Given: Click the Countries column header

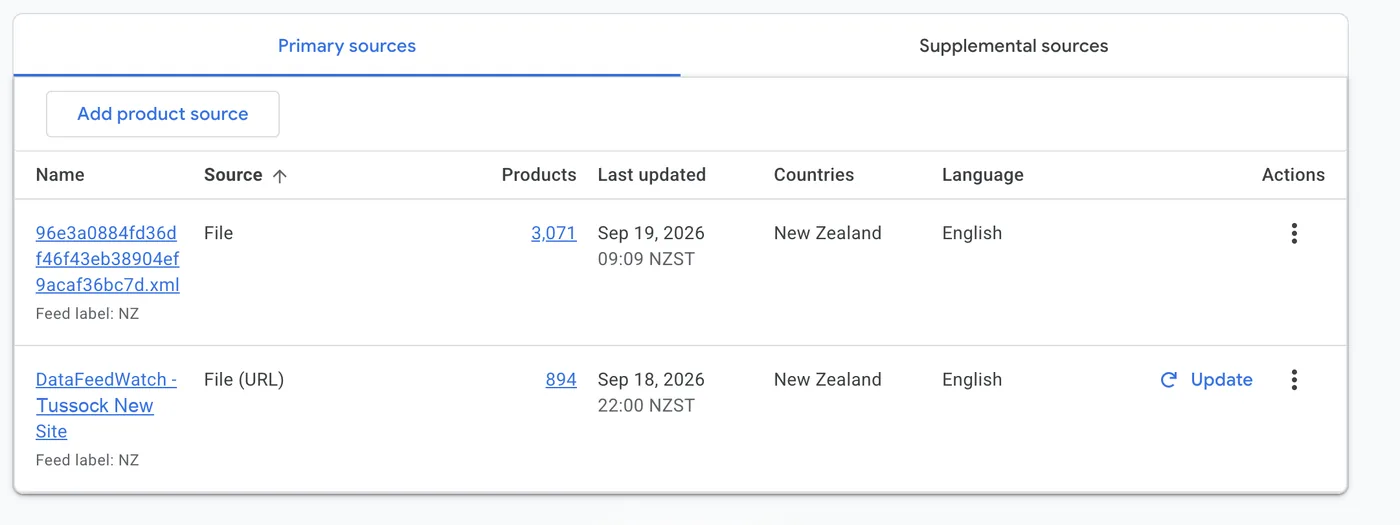Looking at the screenshot, I should [x=814, y=175].
